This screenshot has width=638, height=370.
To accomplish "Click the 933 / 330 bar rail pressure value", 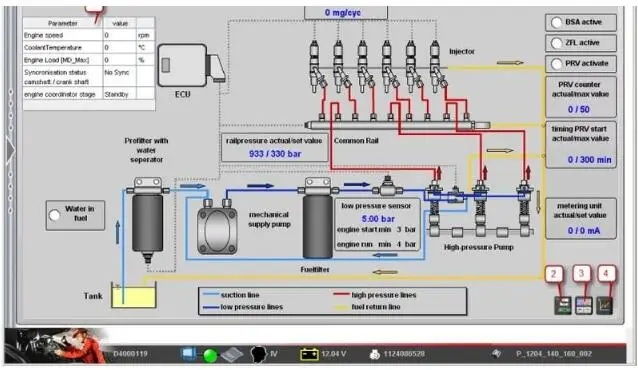I will tap(275, 154).
